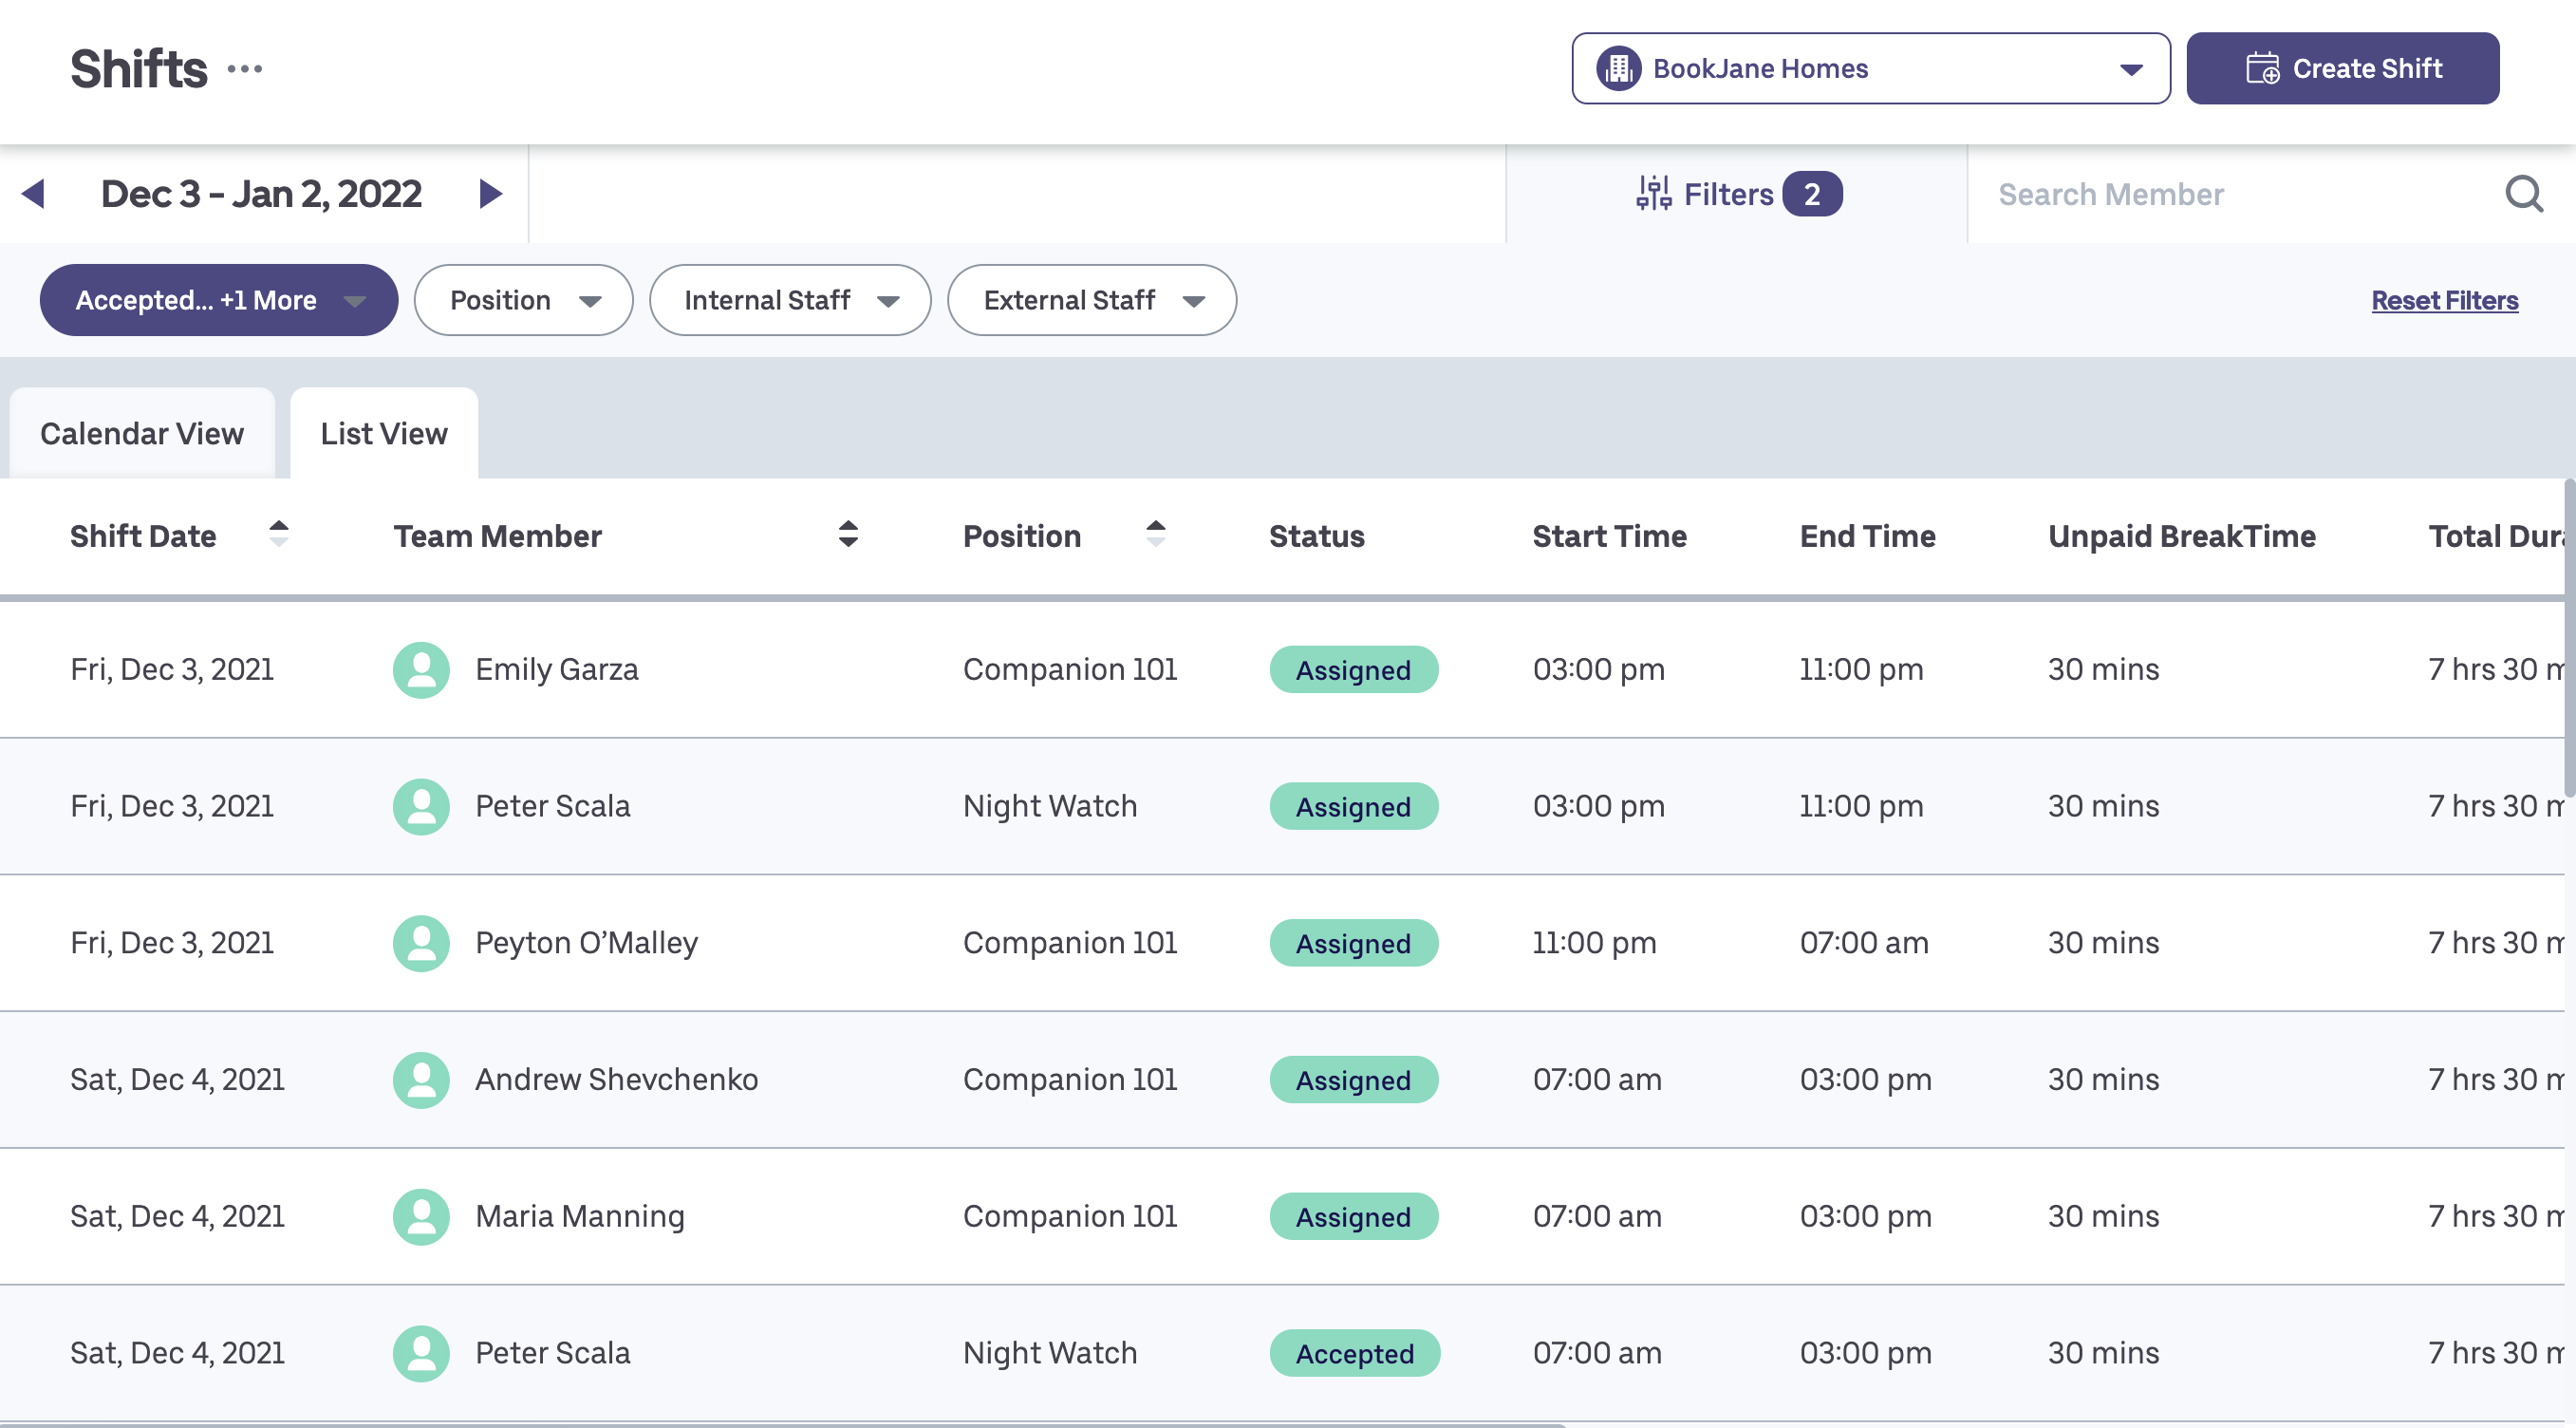The width and height of the screenshot is (2576, 1428).
Task: Click the Reset Filters link
Action: tap(2444, 300)
